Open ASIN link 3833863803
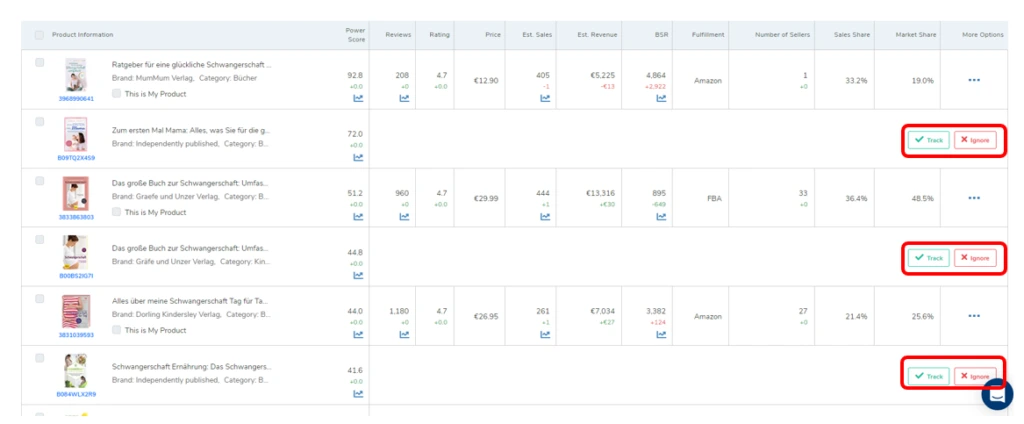The image size is (1024, 424). pos(76,216)
